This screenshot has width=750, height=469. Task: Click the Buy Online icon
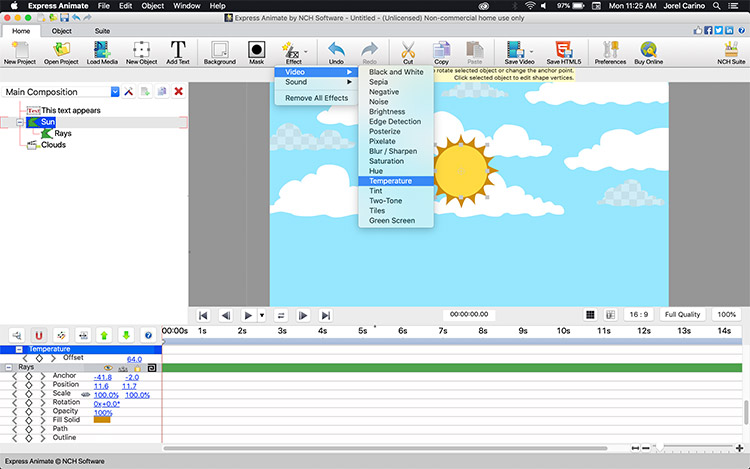[x=649, y=52]
